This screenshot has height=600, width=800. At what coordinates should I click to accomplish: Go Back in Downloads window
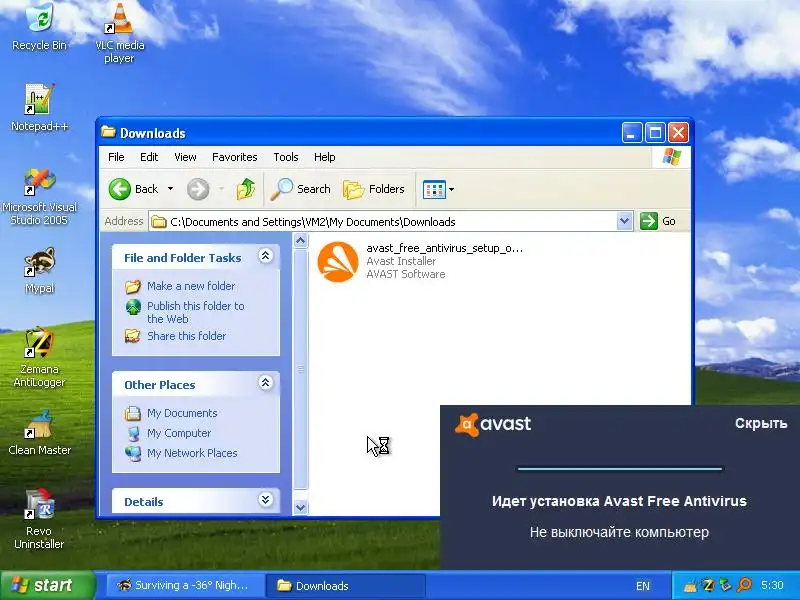click(134, 189)
